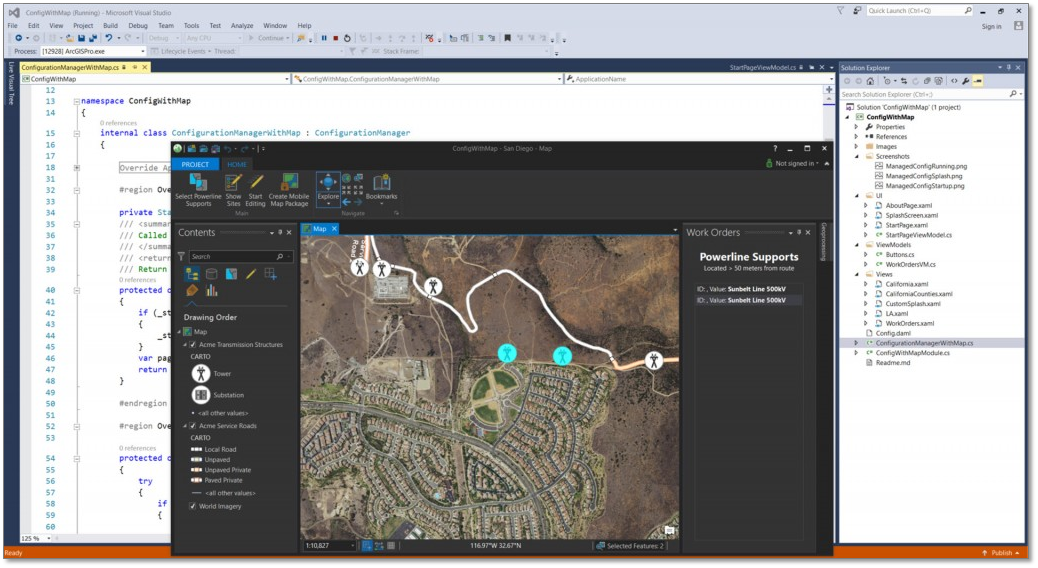Stop debugging with red square button

pos(336,38)
